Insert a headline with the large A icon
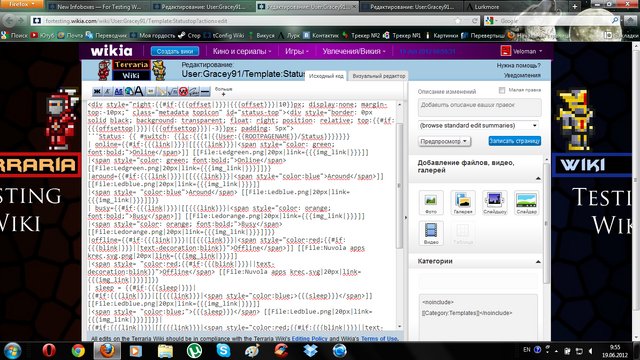Viewport: 640px width, 360px height. (x=140, y=91)
